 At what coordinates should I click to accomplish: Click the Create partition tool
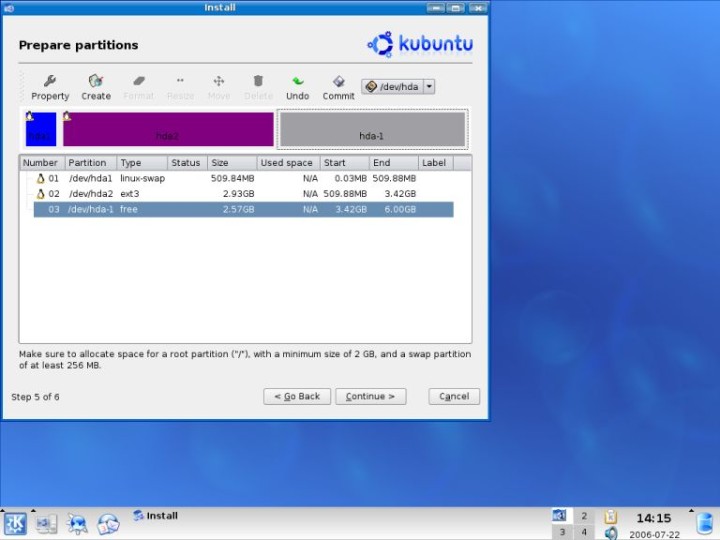(x=96, y=87)
